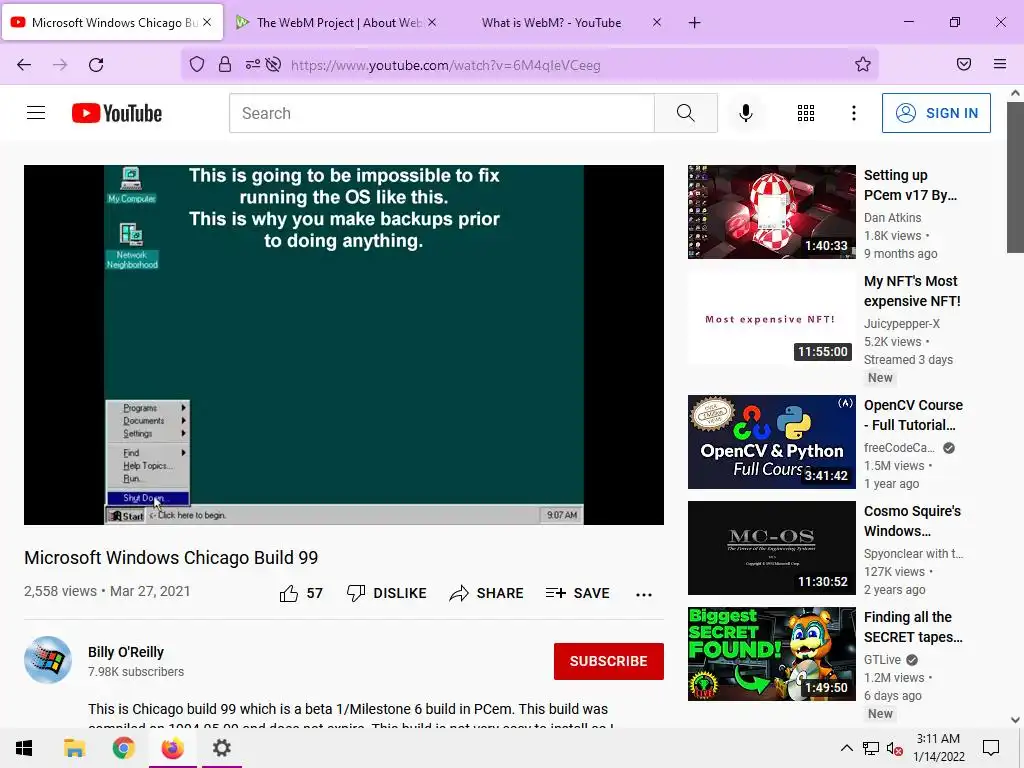Open OpenCV & Python course thumbnail

coord(771,441)
